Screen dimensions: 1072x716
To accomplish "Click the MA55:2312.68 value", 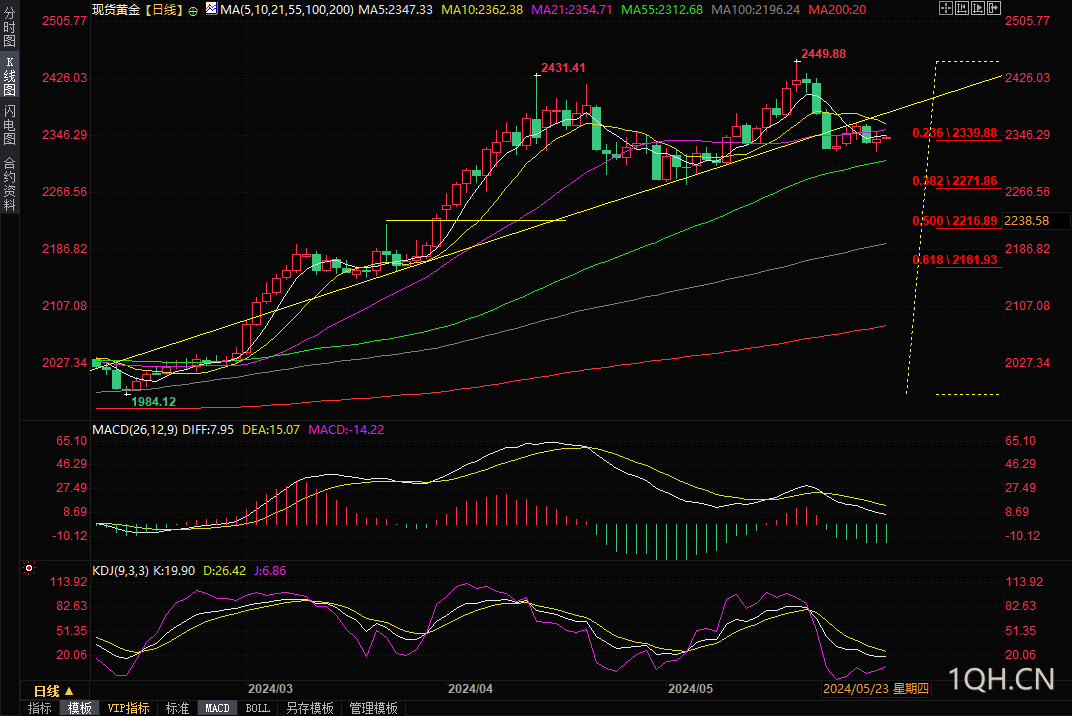I will 662,10.
